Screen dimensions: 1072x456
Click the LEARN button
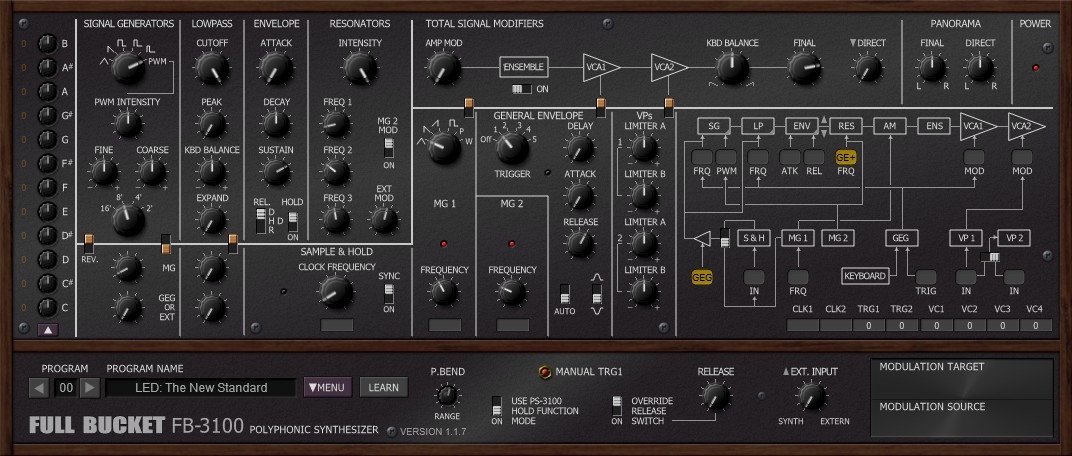click(x=383, y=387)
